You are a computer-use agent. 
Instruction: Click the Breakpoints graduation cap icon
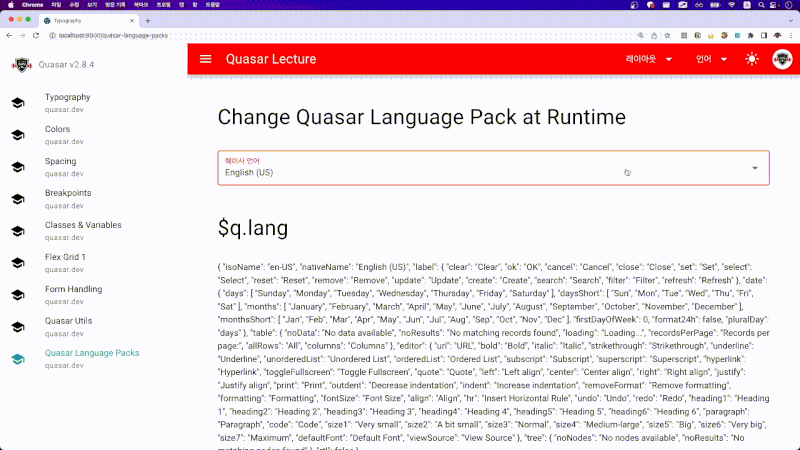pyautogui.click(x=18, y=199)
